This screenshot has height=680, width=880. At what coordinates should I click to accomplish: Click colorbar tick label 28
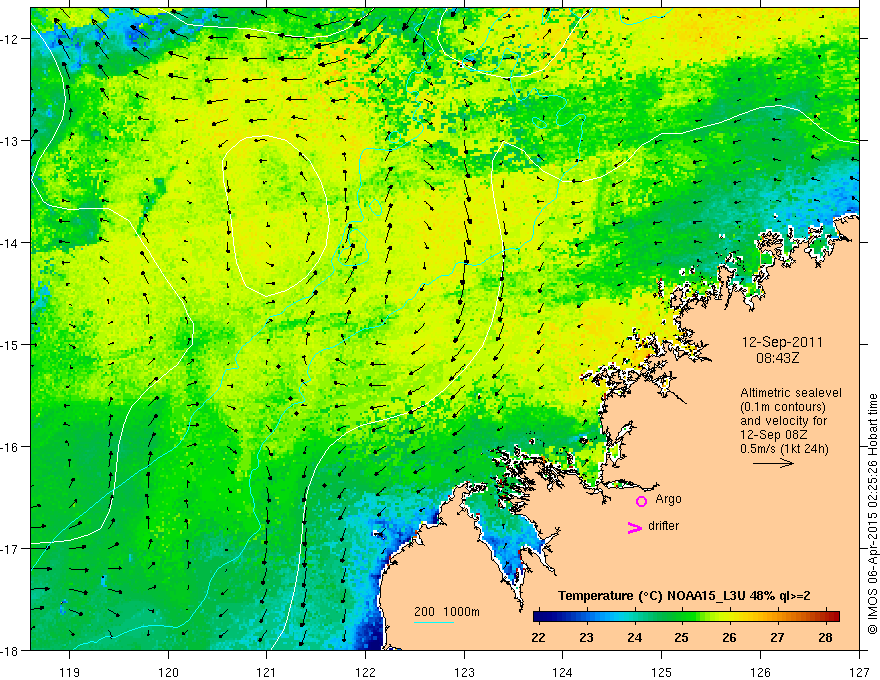(825, 637)
